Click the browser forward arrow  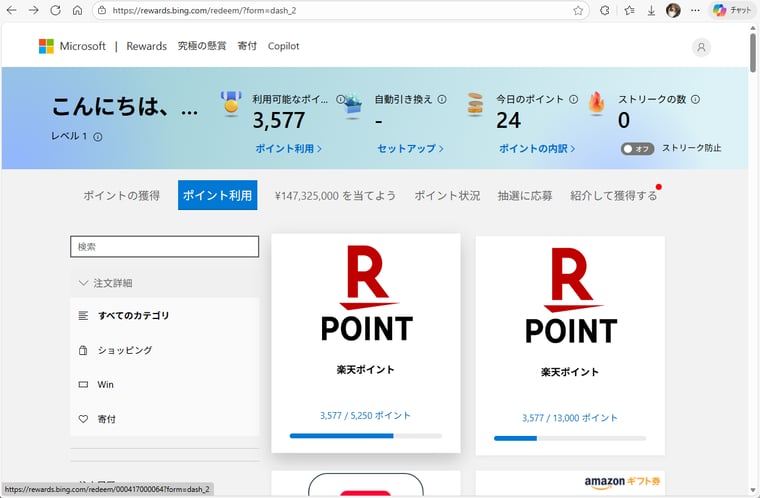pos(33,10)
